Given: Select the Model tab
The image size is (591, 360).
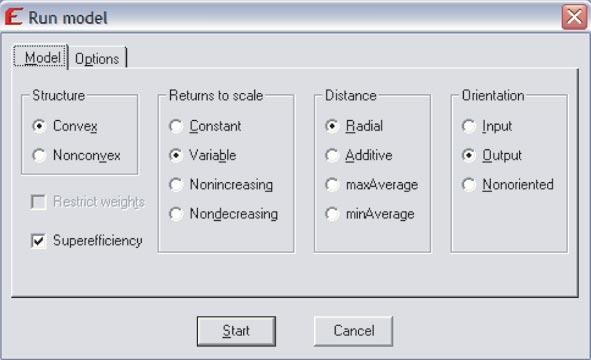Looking at the screenshot, I should [41, 57].
